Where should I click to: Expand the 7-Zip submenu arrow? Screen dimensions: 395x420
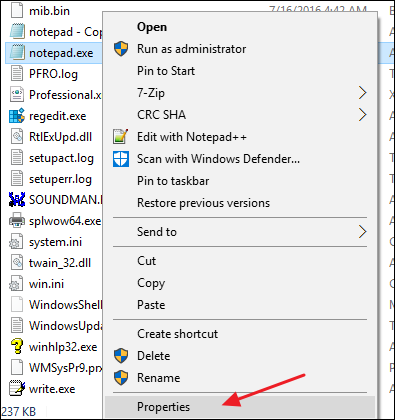coord(363,93)
